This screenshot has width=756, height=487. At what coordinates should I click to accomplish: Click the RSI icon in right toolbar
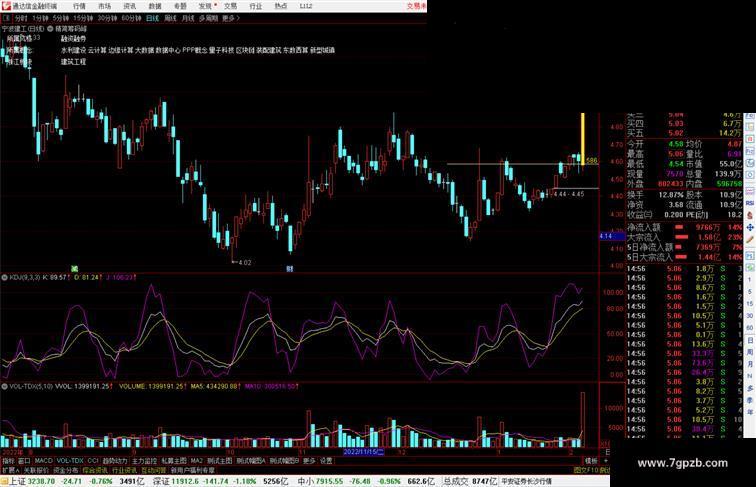[750, 203]
